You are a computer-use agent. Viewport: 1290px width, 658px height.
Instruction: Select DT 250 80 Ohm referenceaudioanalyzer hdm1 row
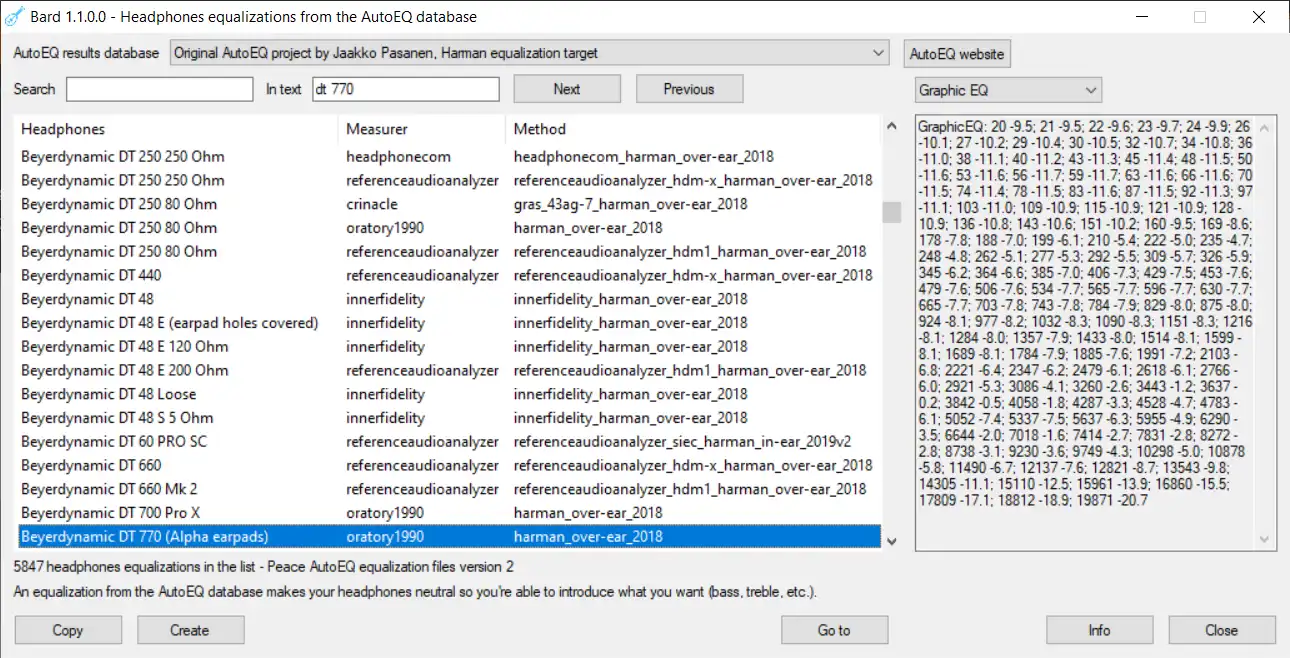pos(448,251)
